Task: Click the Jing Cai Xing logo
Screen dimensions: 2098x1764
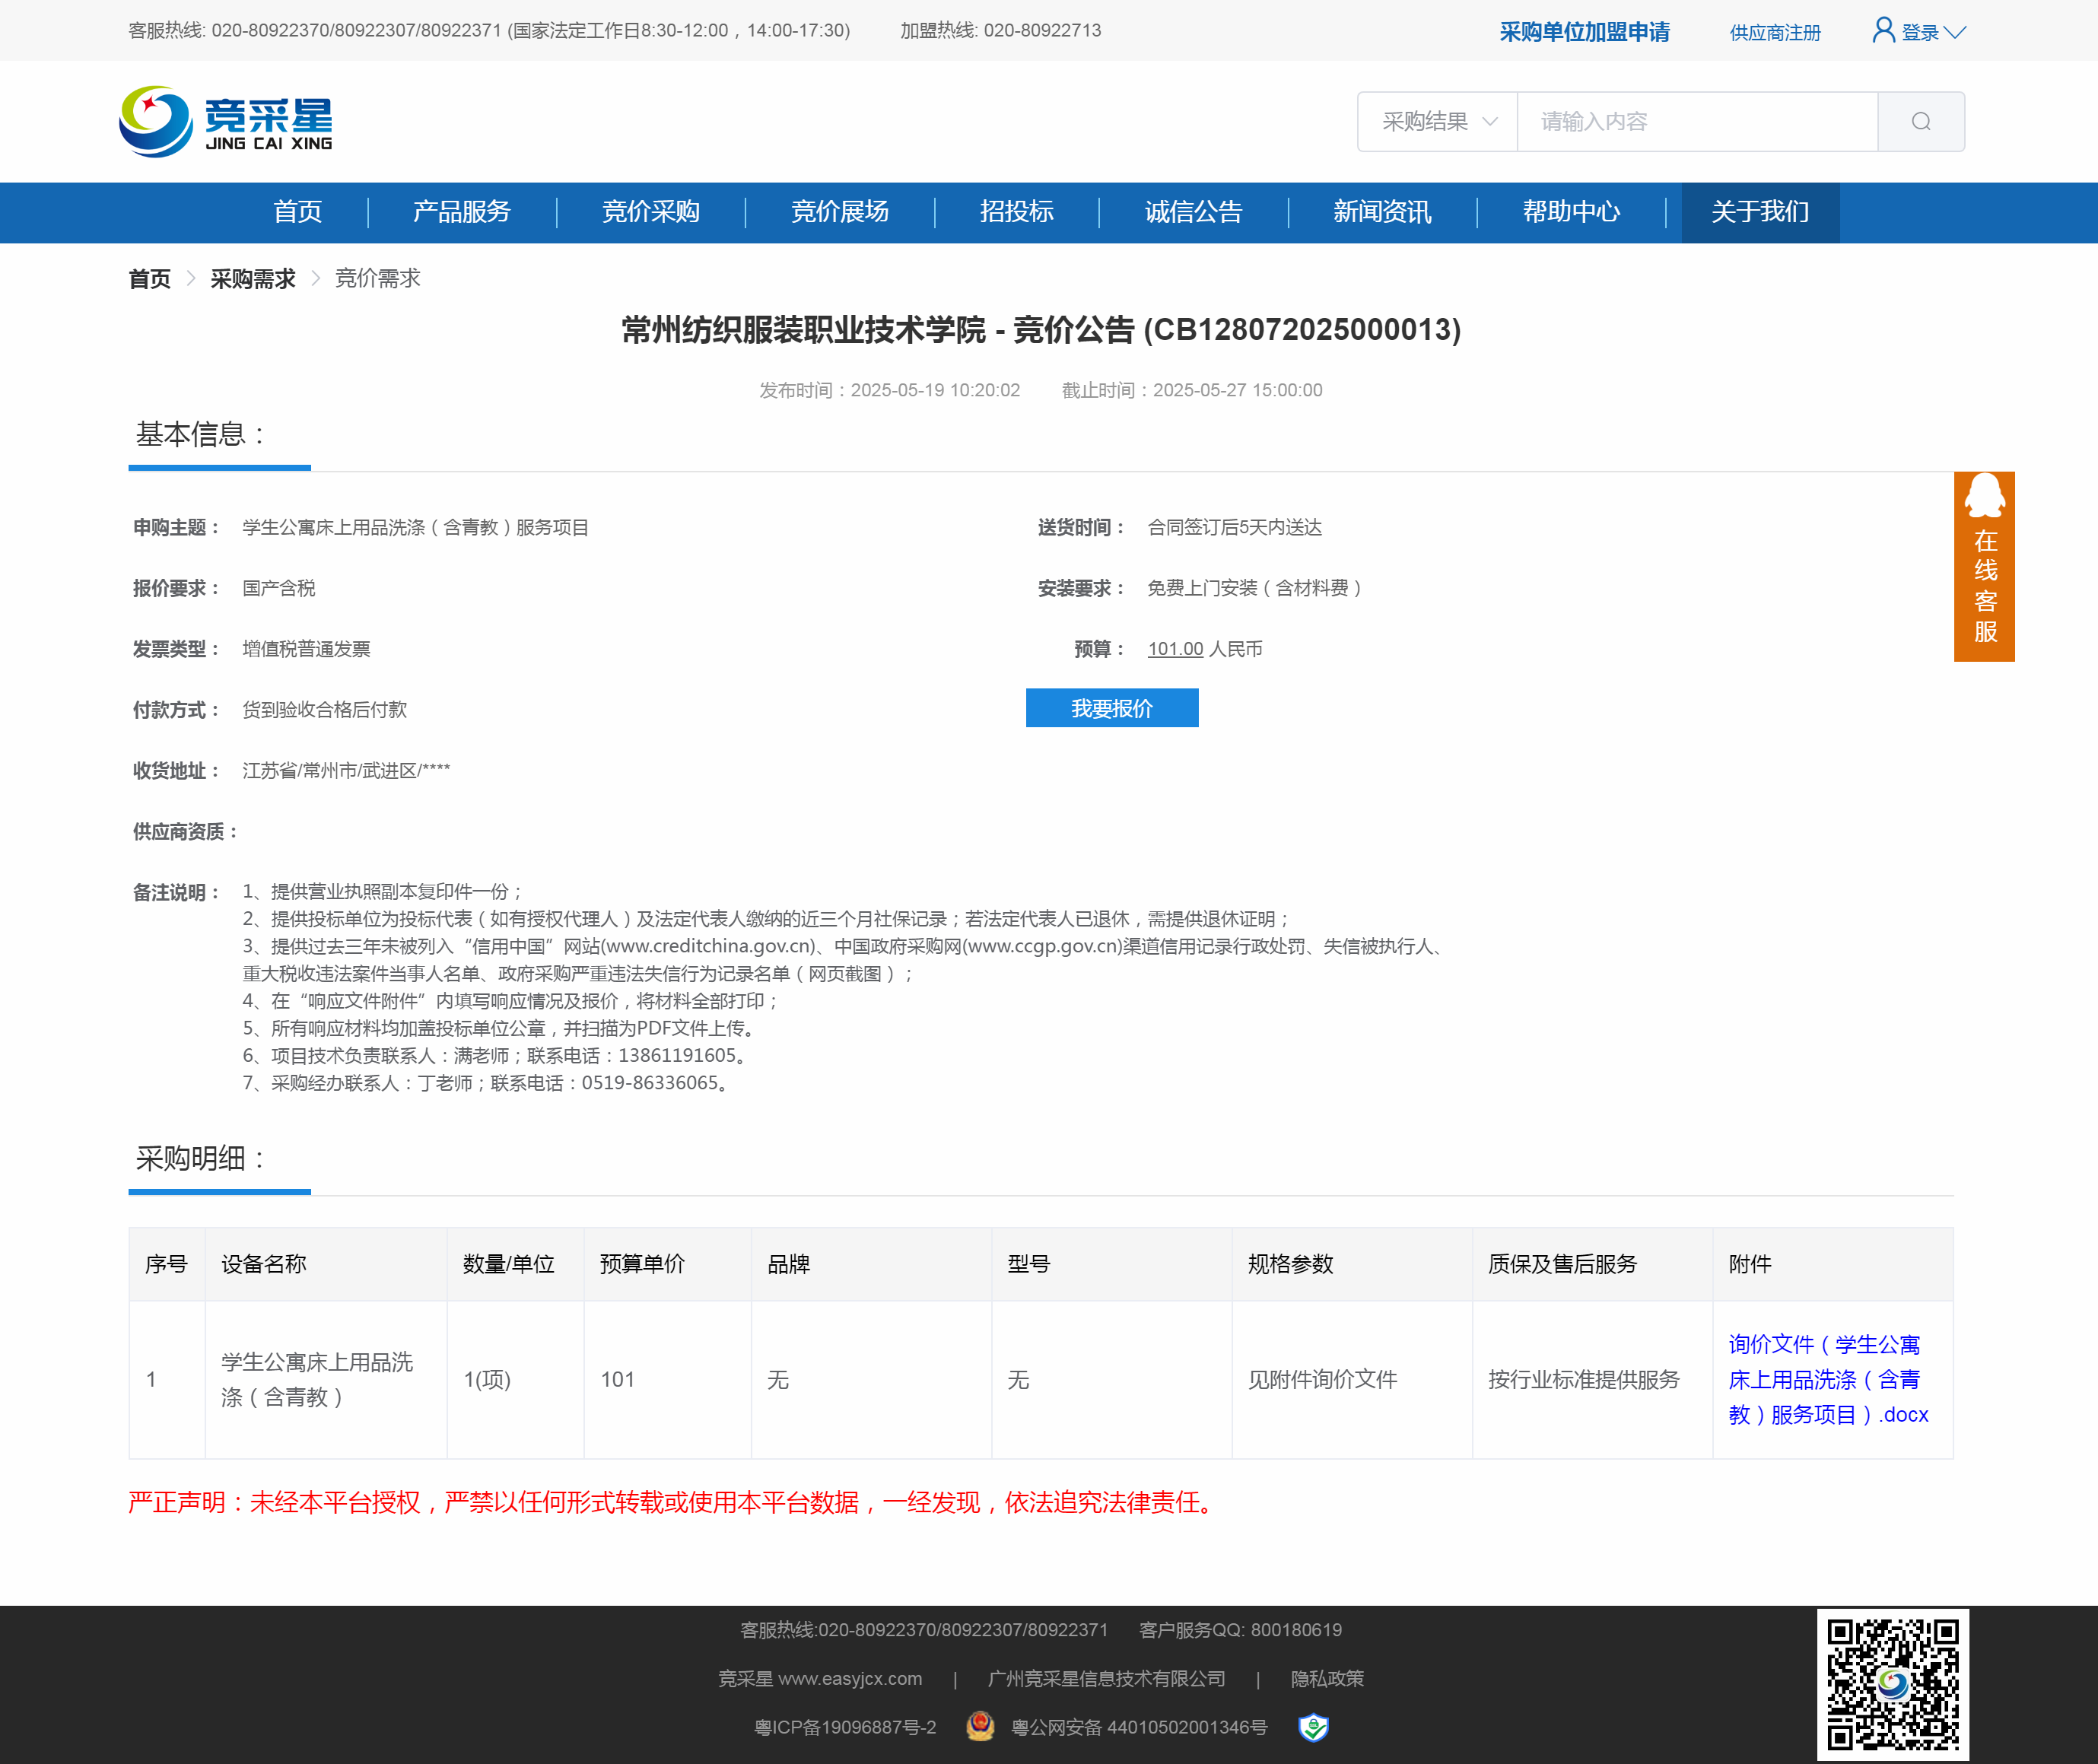Action: click(x=226, y=121)
